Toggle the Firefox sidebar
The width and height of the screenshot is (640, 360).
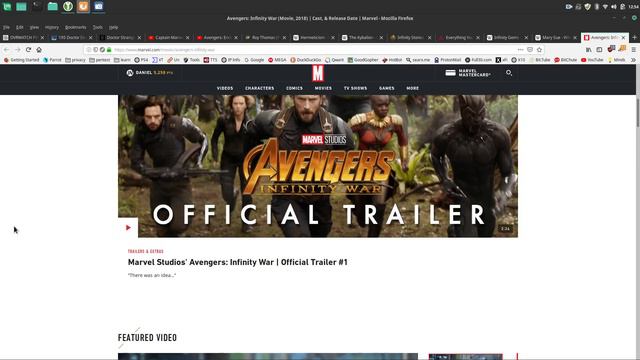tap(599, 49)
